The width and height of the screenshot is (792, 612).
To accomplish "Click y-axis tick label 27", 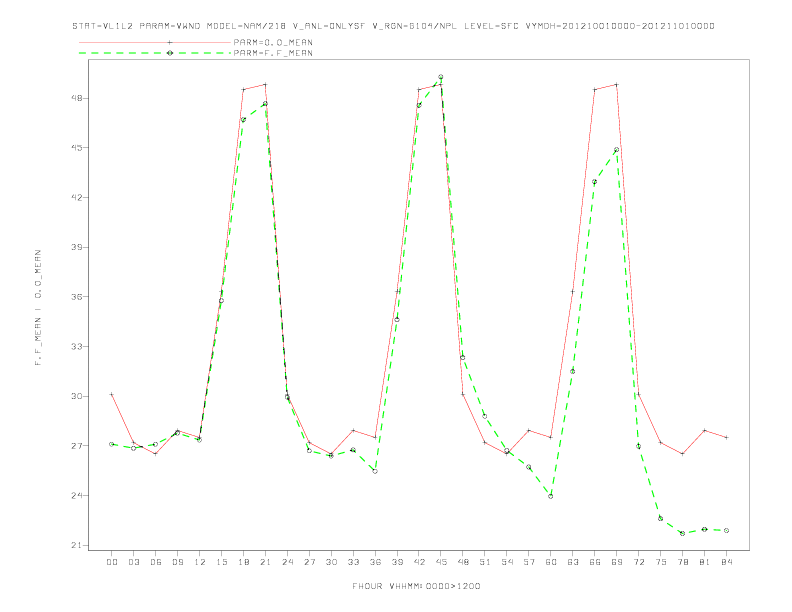I will click(77, 445).
